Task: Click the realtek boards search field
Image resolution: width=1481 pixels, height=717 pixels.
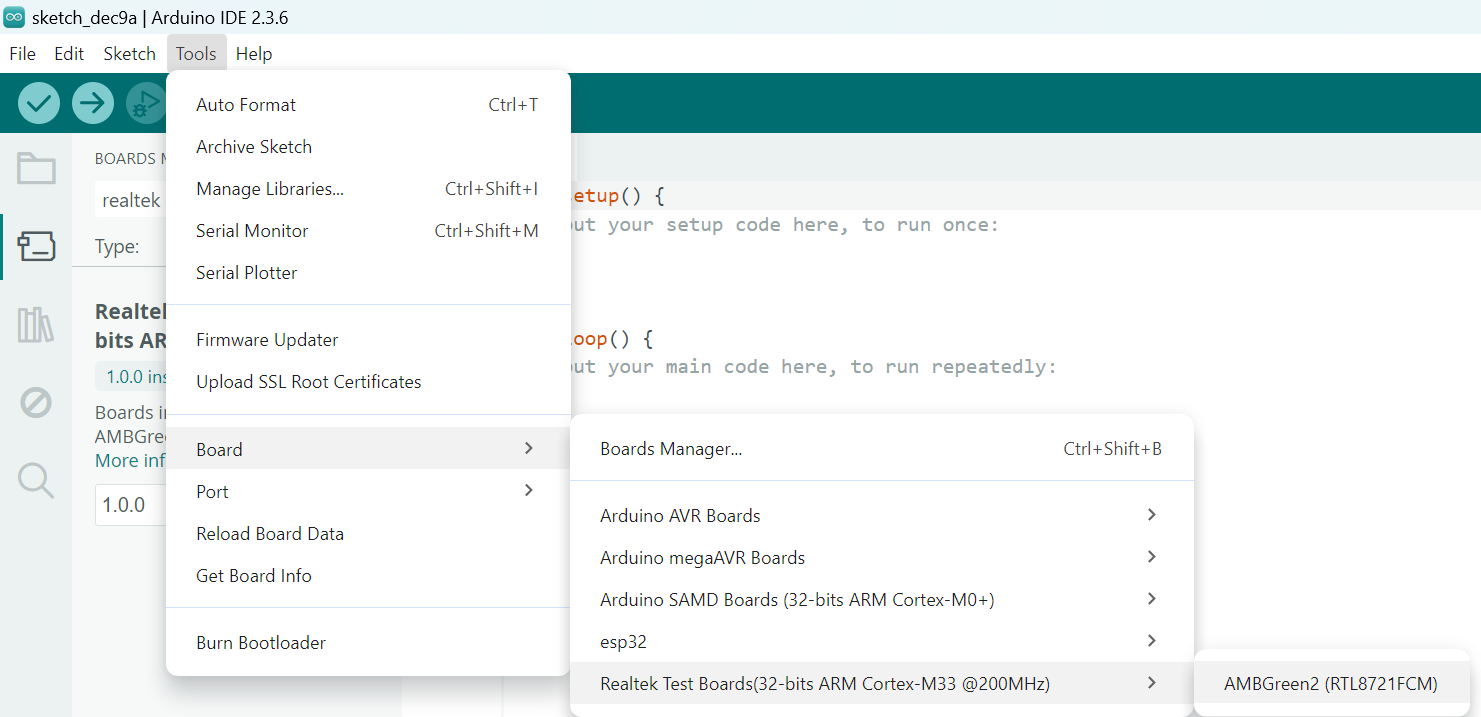Action: (x=132, y=200)
